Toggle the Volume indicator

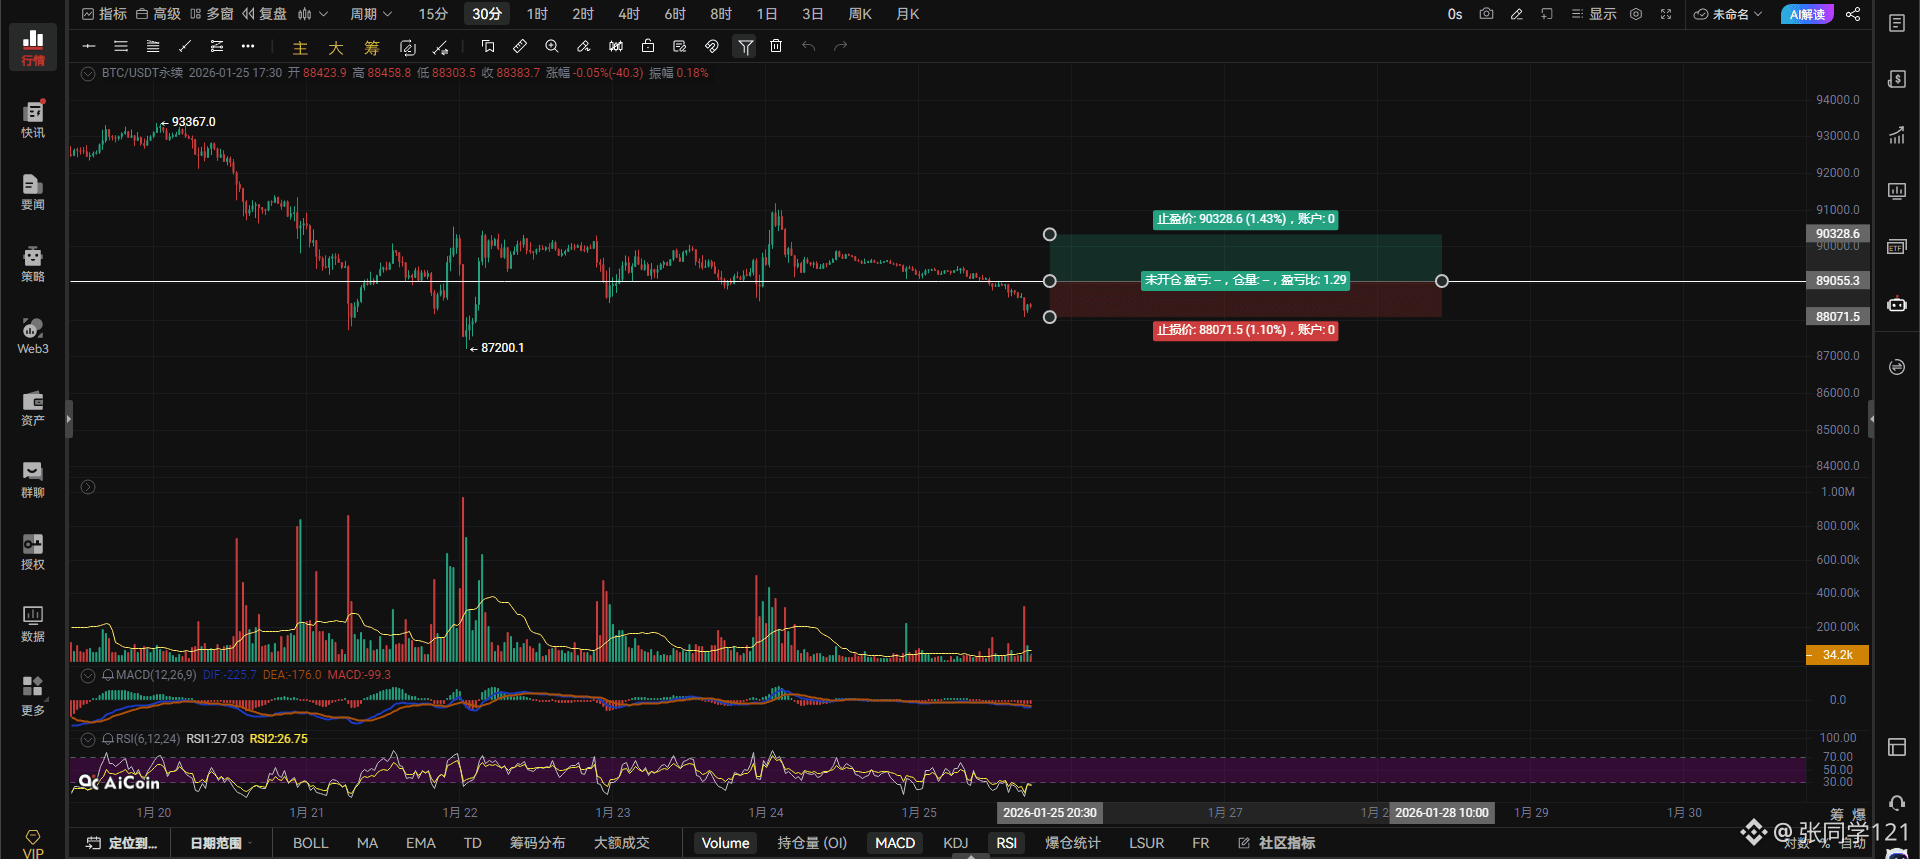tap(725, 843)
